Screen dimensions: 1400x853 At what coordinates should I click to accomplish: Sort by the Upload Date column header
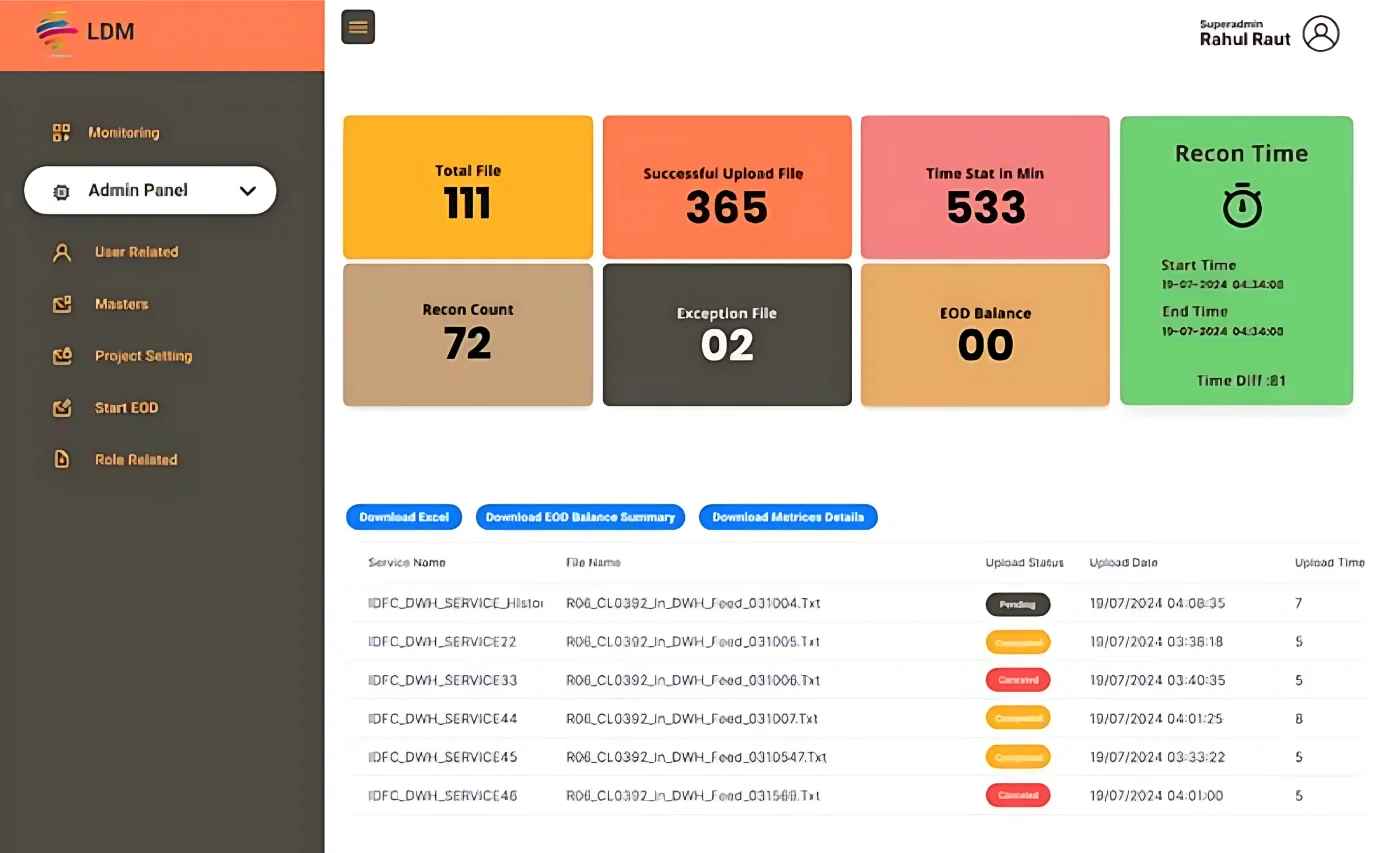(x=1123, y=563)
